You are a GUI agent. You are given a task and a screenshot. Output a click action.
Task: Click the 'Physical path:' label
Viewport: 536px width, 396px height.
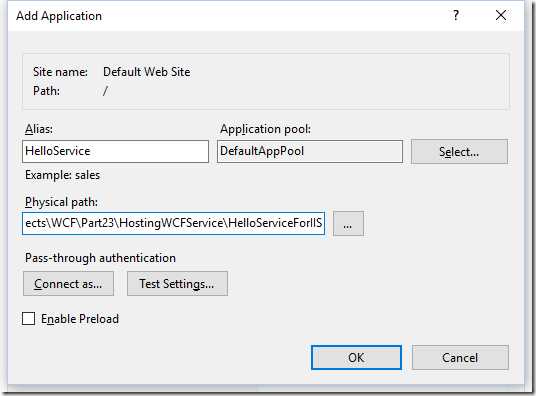click(61, 202)
